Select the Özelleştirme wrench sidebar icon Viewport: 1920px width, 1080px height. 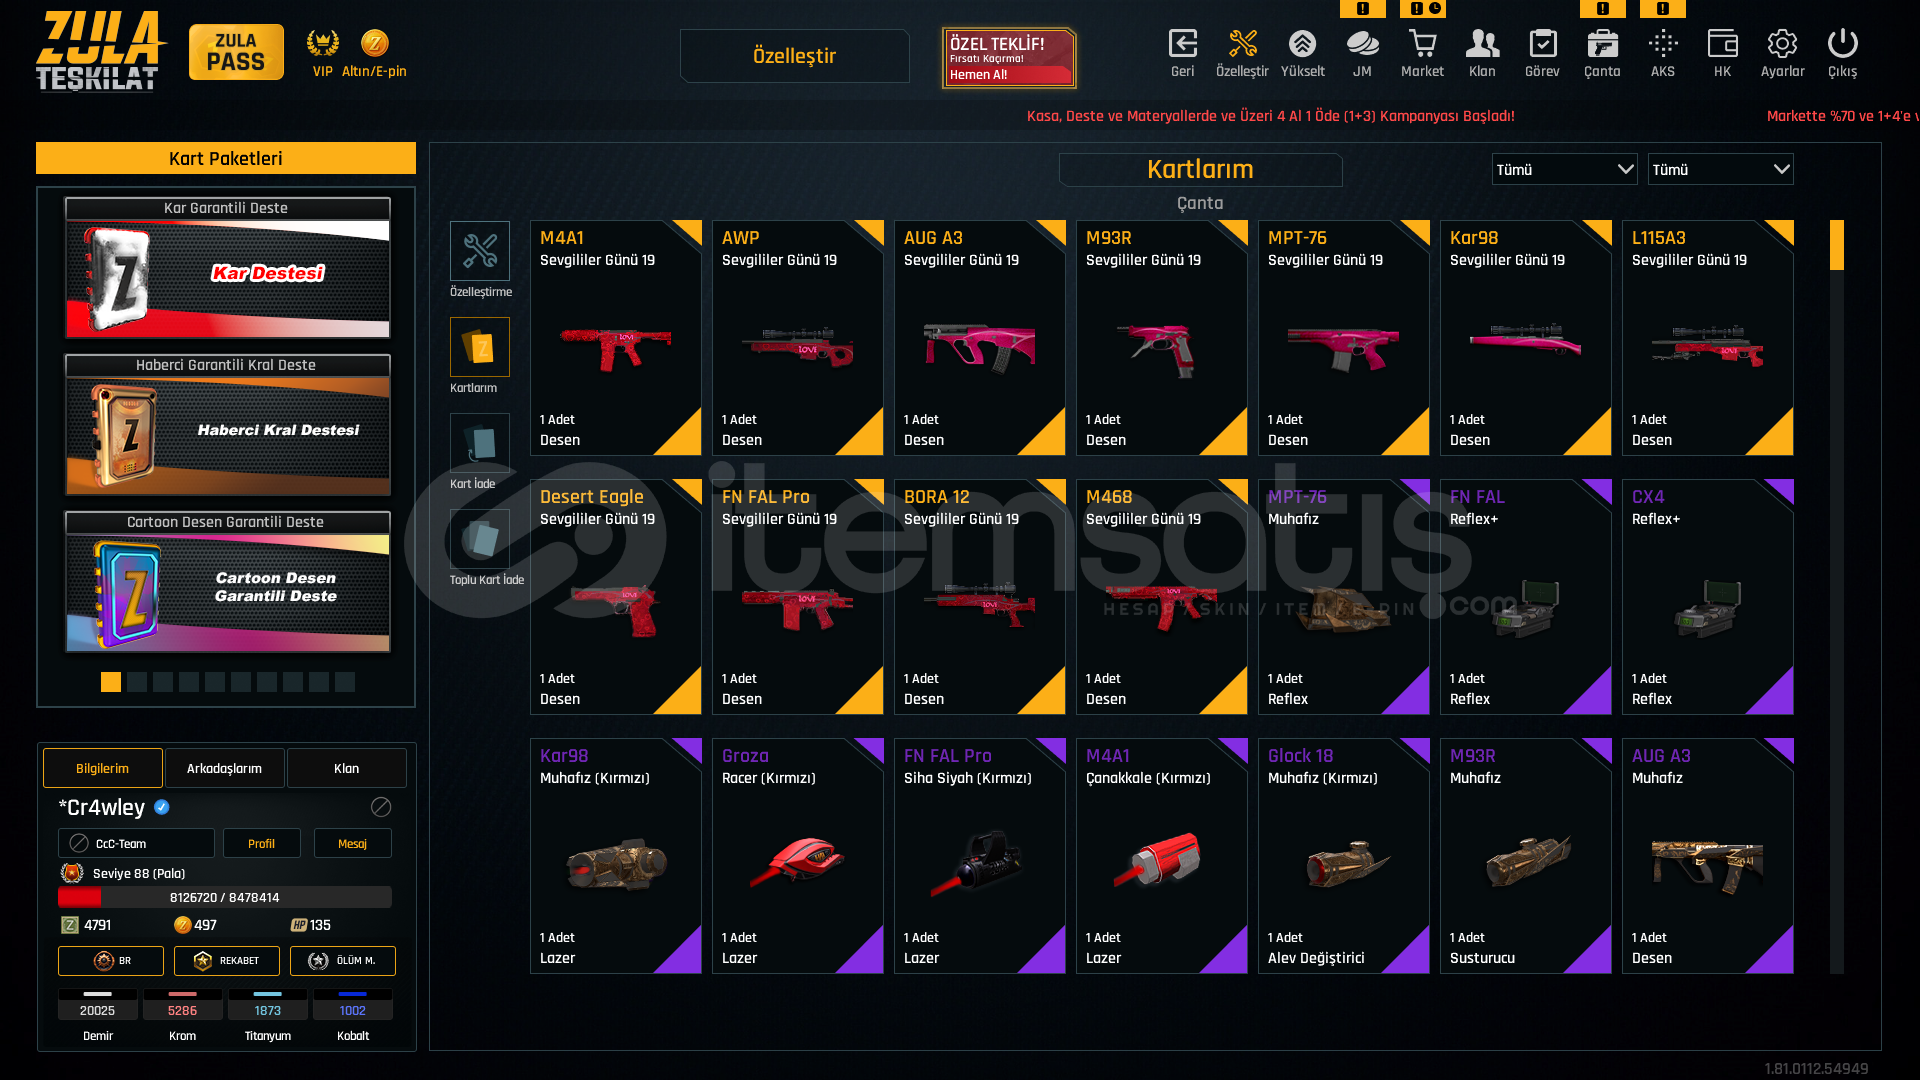[480, 251]
